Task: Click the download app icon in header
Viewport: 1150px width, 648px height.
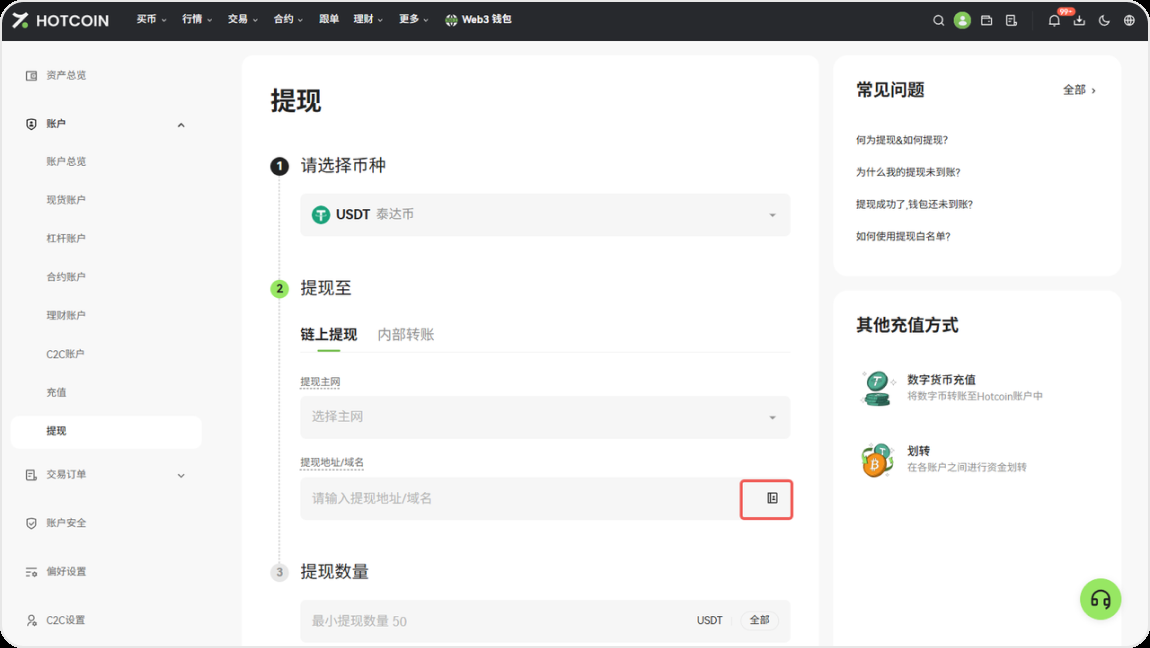Action: [x=1079, y=20]
